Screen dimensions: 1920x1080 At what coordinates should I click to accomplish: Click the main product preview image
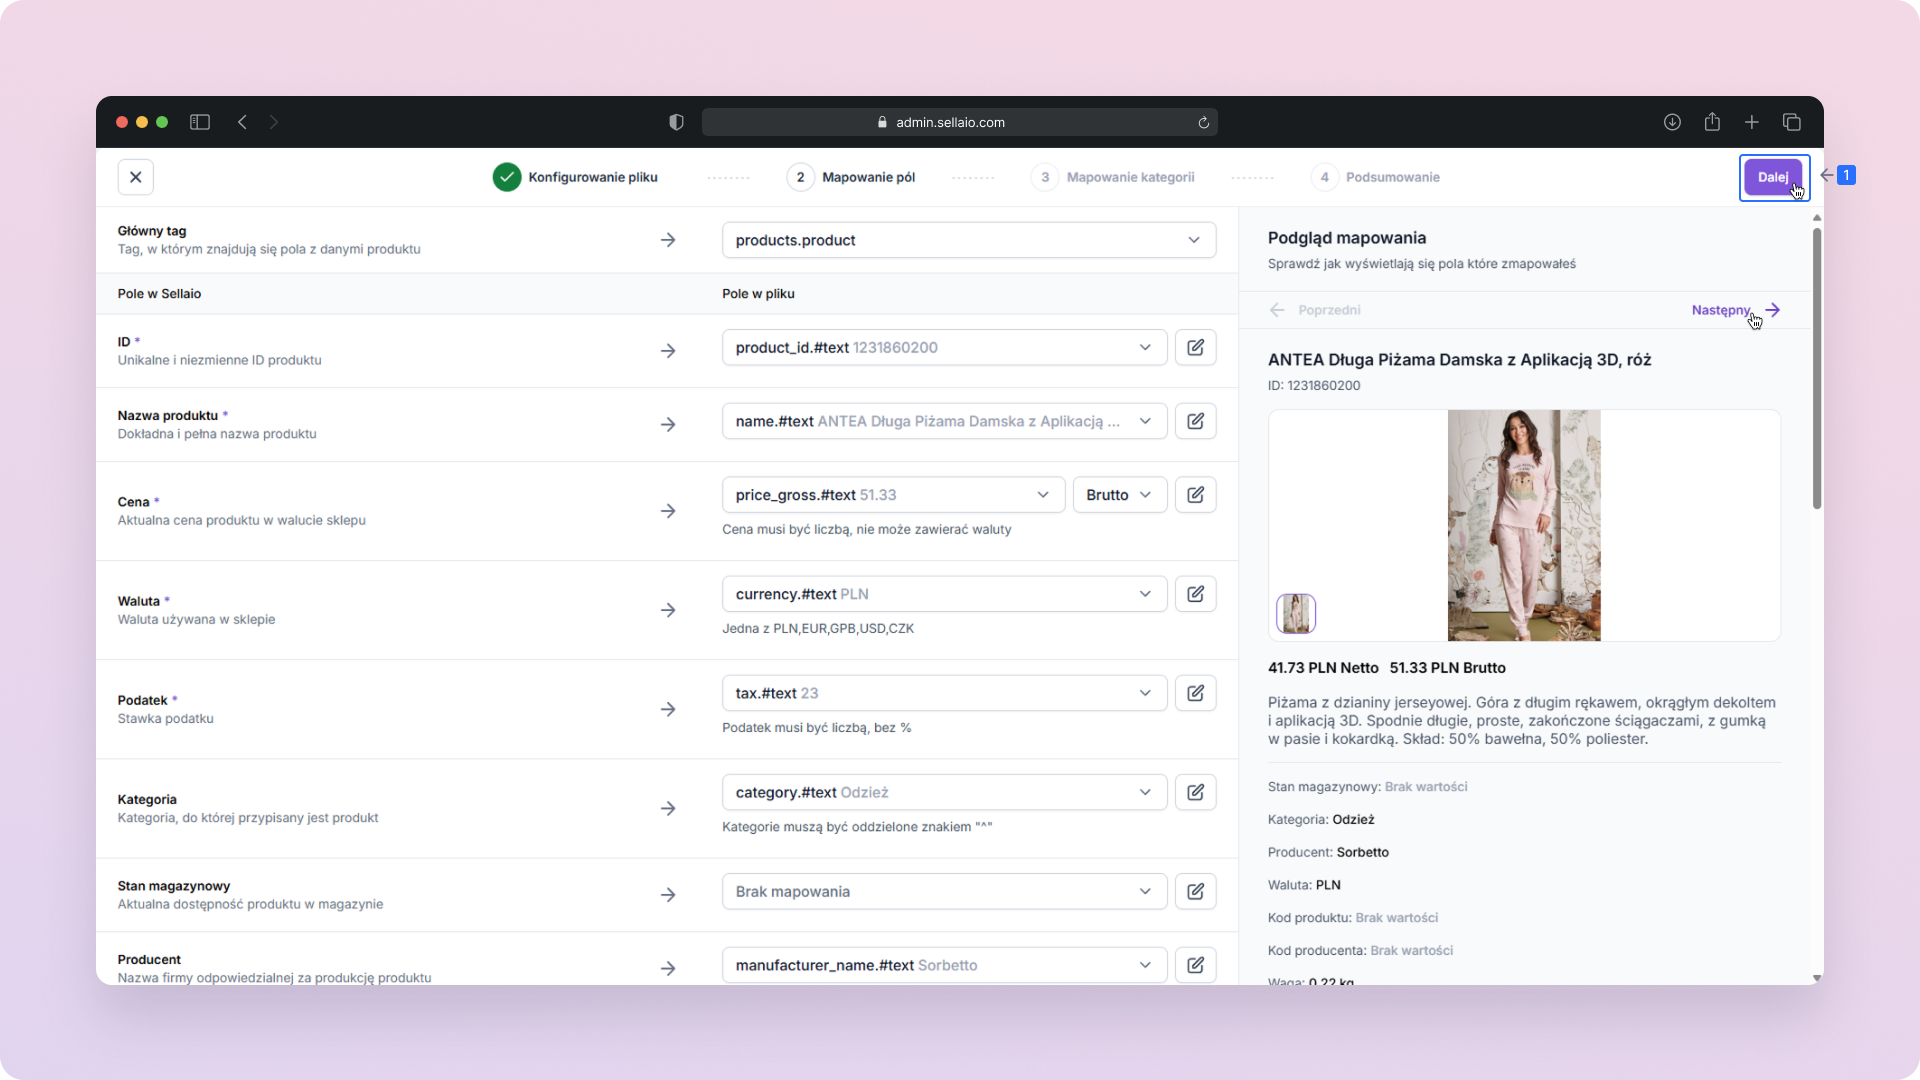(x=1524, y=525)
